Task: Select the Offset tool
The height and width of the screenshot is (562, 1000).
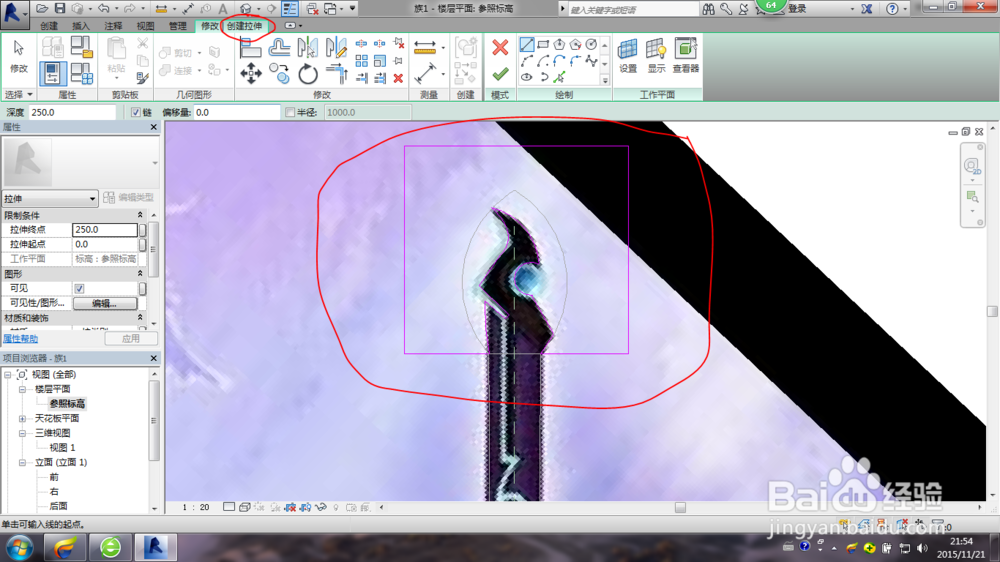Action: [x=279, y=47]
